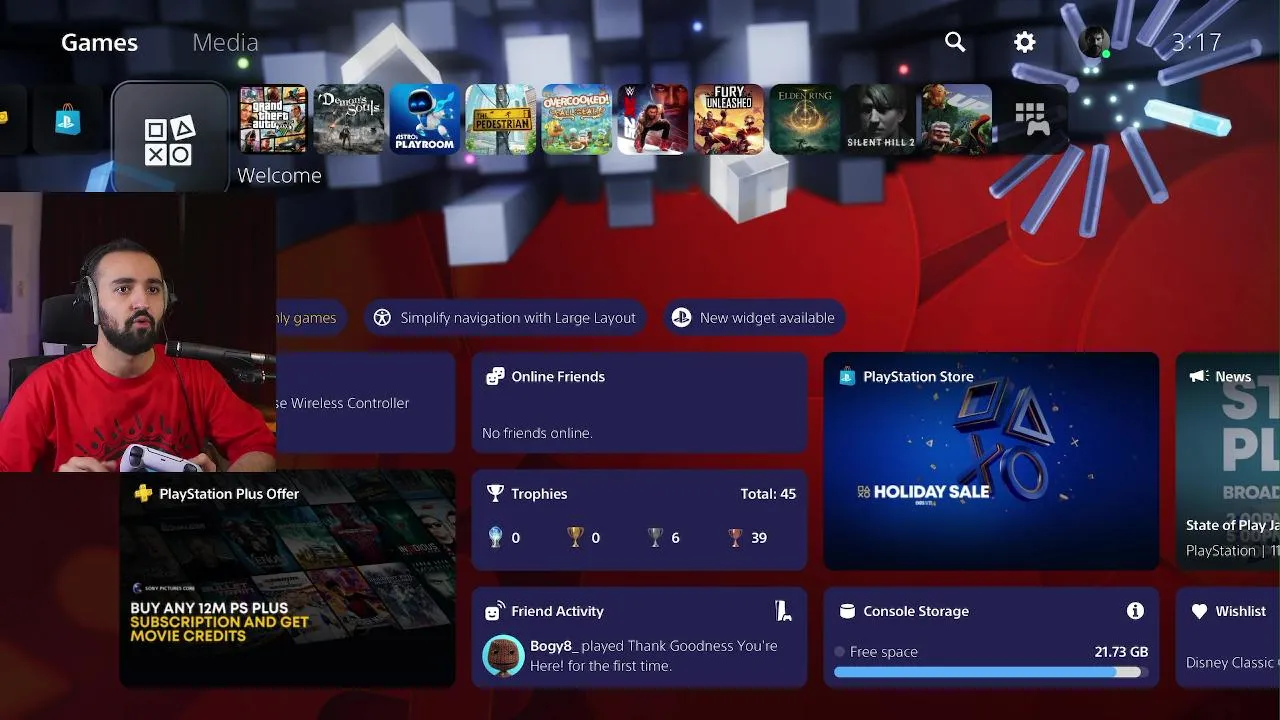This screenshot has width=1280, height=720.
Task: Open the user profile avatar
Action: coord(1094,42)
